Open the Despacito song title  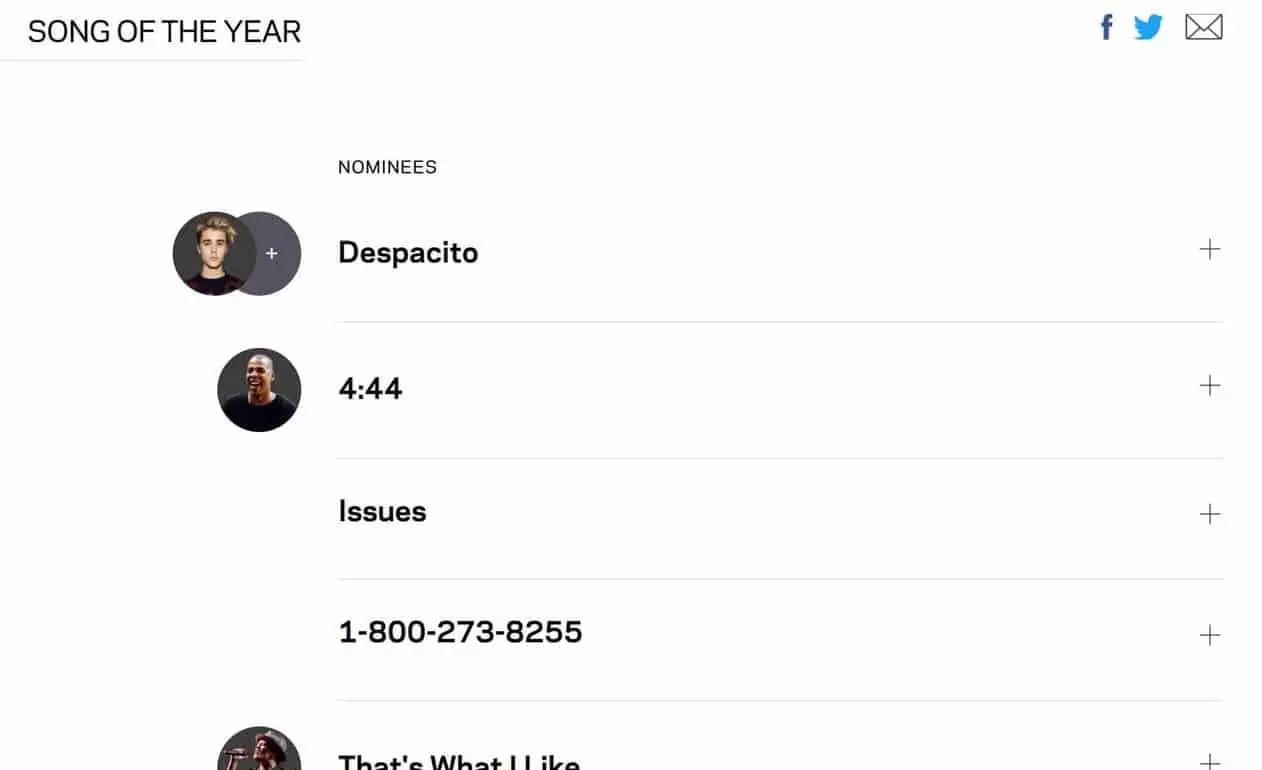point(408,252)
